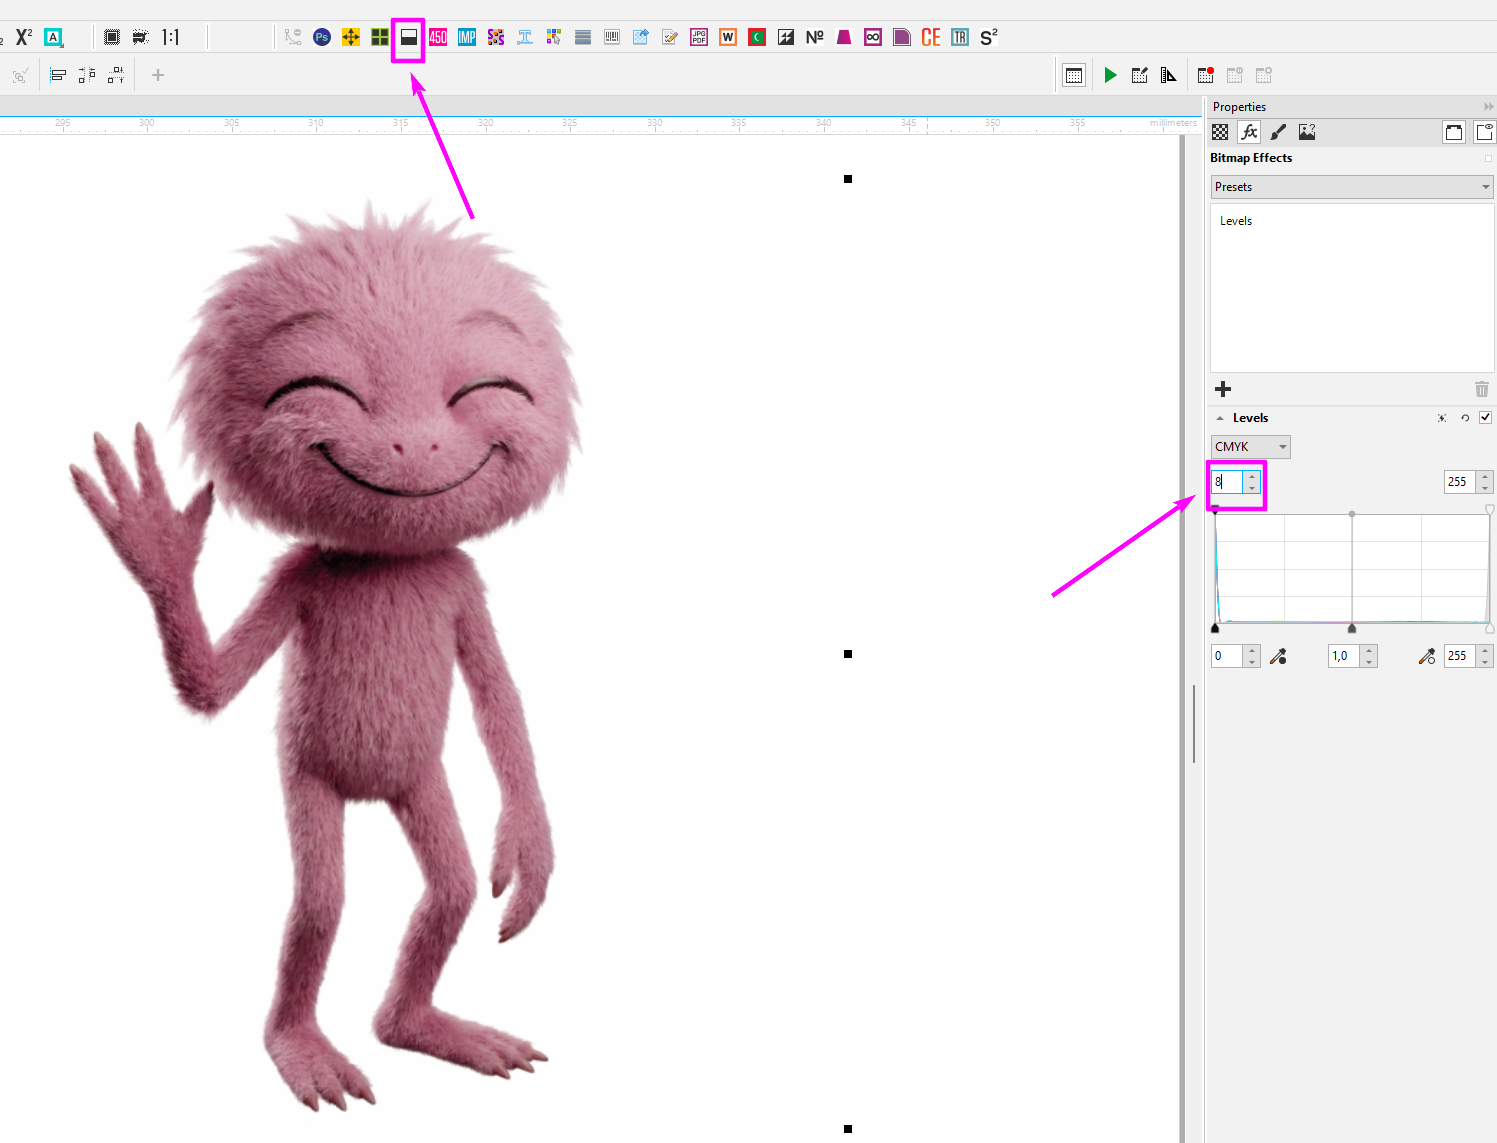Click the upper-left input field showing 8
1497x1143 pixels.
coord(1227,482)
